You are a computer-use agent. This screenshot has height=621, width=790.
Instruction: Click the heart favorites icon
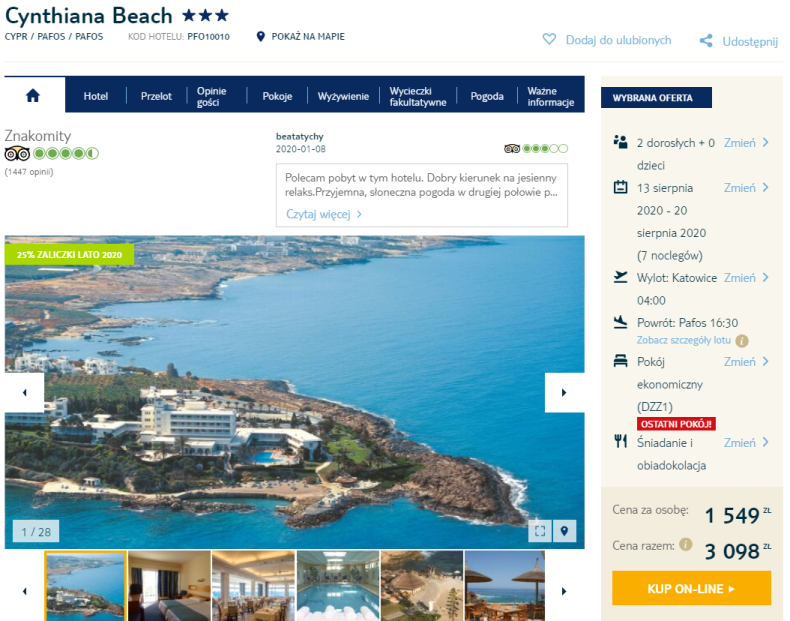[x=549, y=39]
